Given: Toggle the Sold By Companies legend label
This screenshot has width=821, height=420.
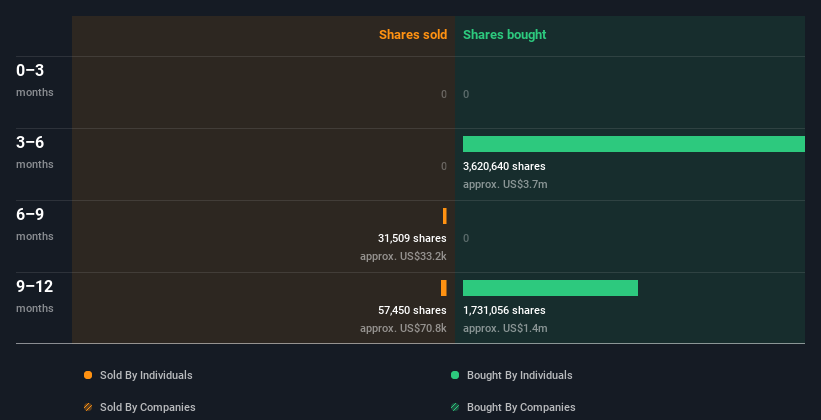Looking at the screenshot, I should [x=148, y=407].
